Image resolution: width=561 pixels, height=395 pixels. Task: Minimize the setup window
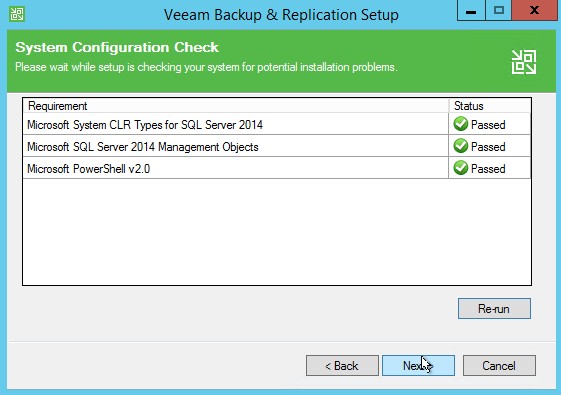471,10
